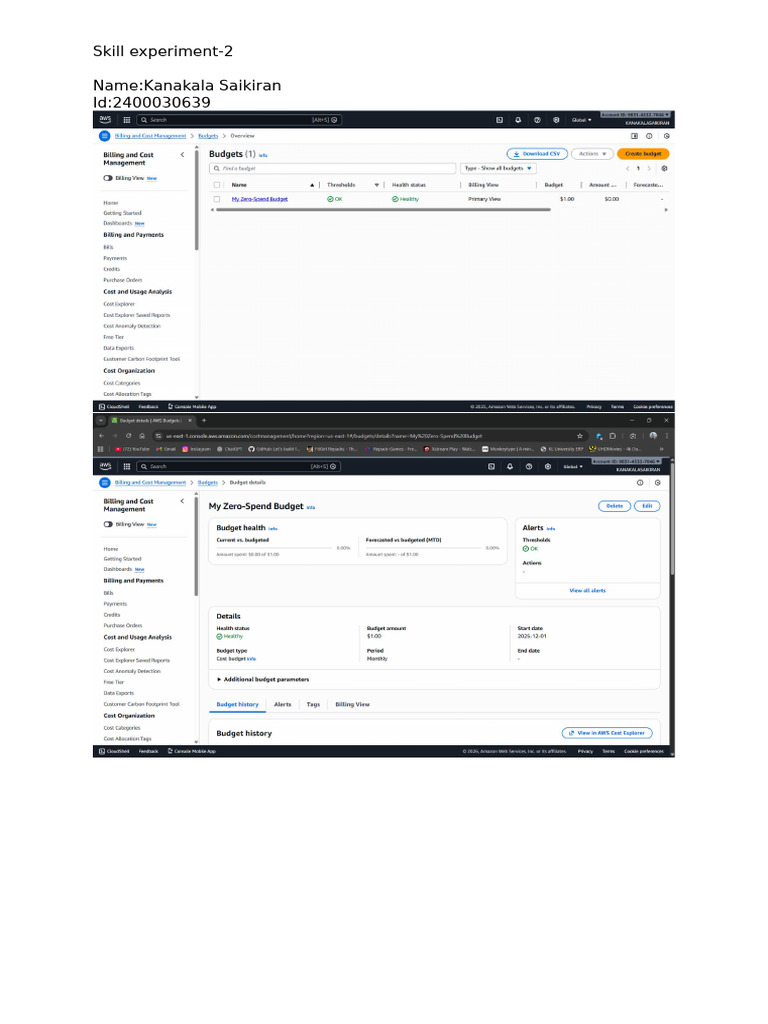Open the help icon in lower screenshot header
Screen dimensions: 768x1024
[529, 466]
